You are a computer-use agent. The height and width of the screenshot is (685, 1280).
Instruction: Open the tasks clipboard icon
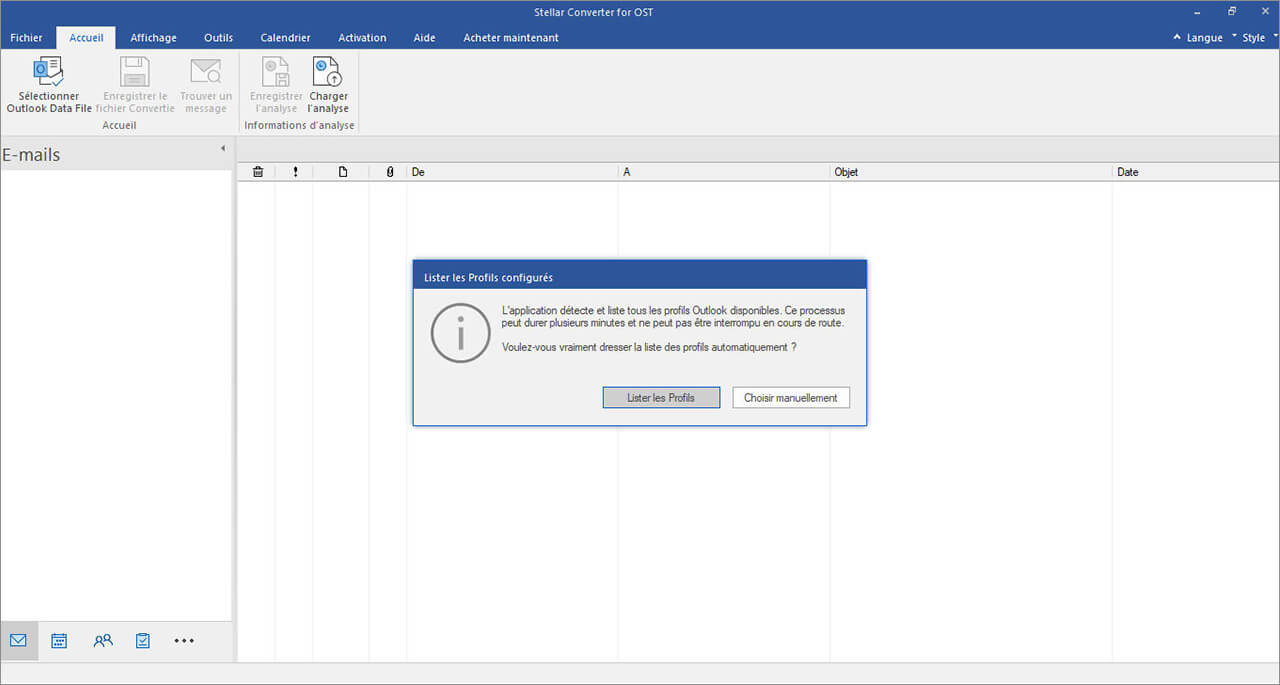[x=143, y=641]
